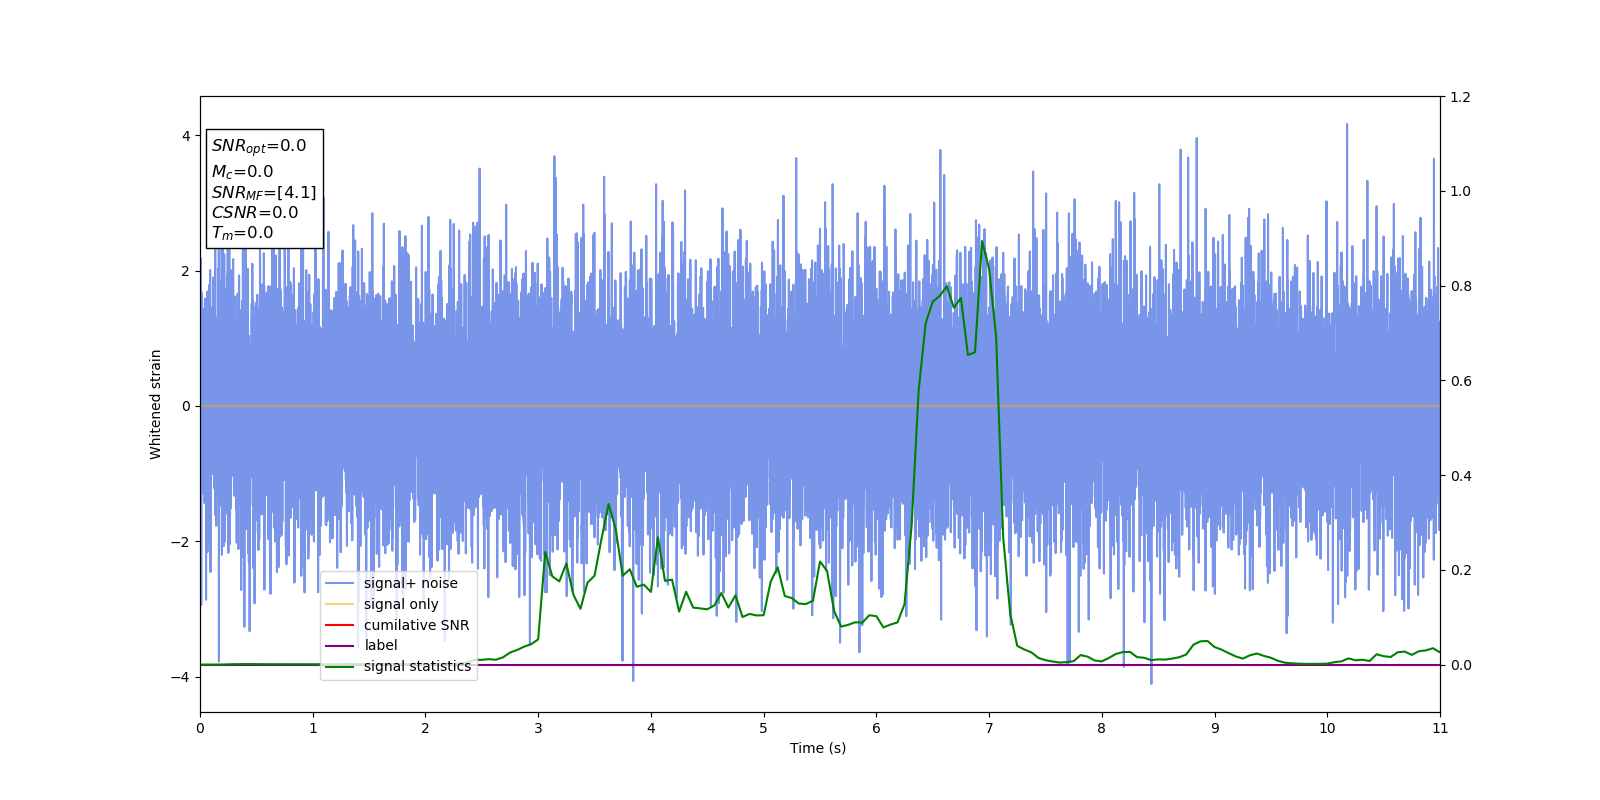1600x800 pixels.
Task: Click the red cumilative SNR legend line
Action: [340, 625]
